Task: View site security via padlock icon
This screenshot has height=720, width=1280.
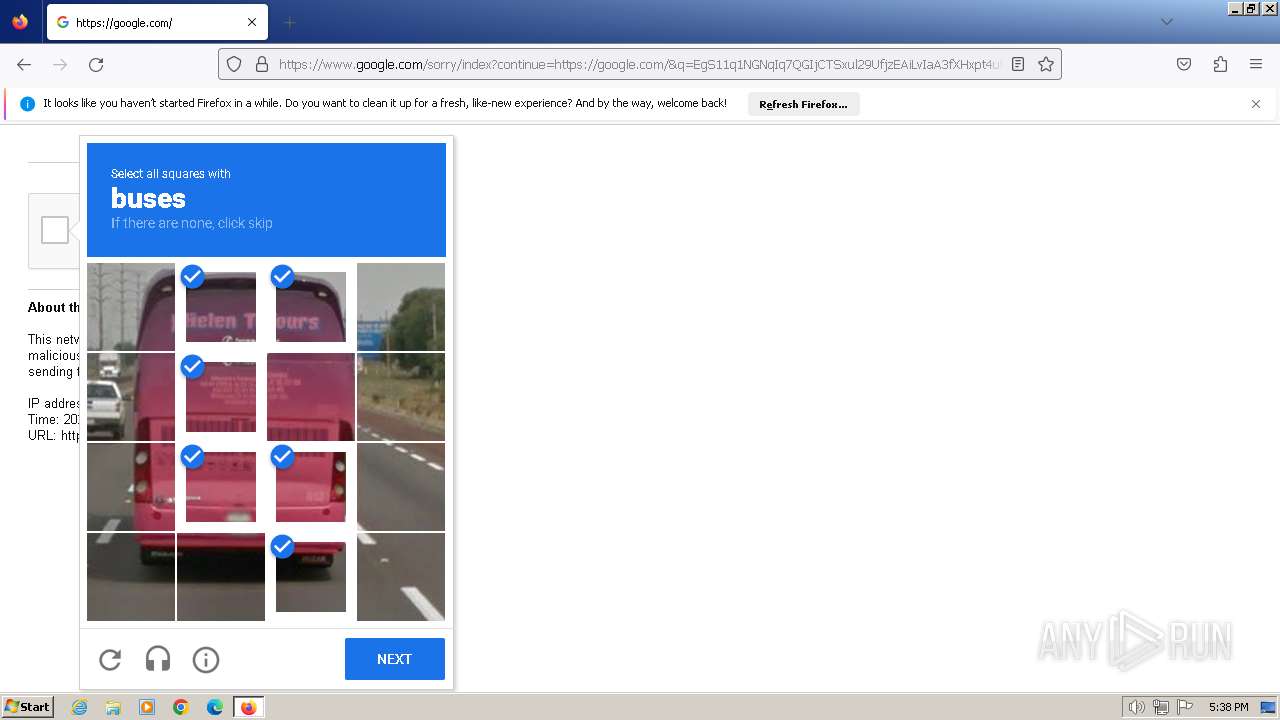Action: [x=262, y=64]
